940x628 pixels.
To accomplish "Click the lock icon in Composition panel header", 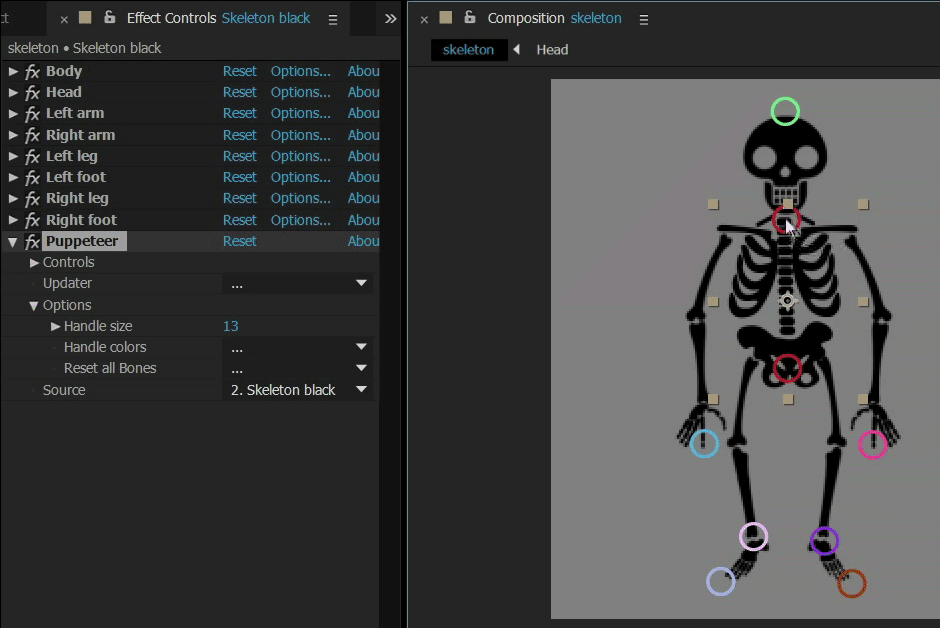I will pos(470,18).
